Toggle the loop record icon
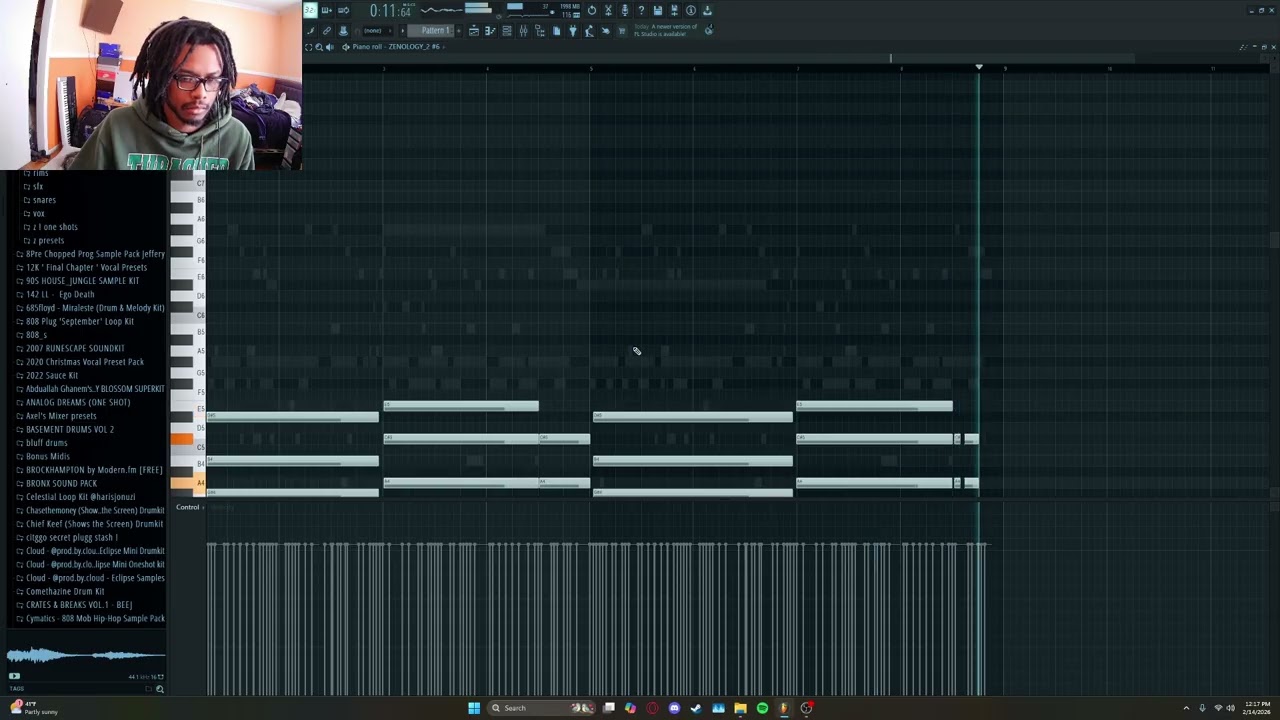Viewport: 1280px width, 720px height. [343, 10]
